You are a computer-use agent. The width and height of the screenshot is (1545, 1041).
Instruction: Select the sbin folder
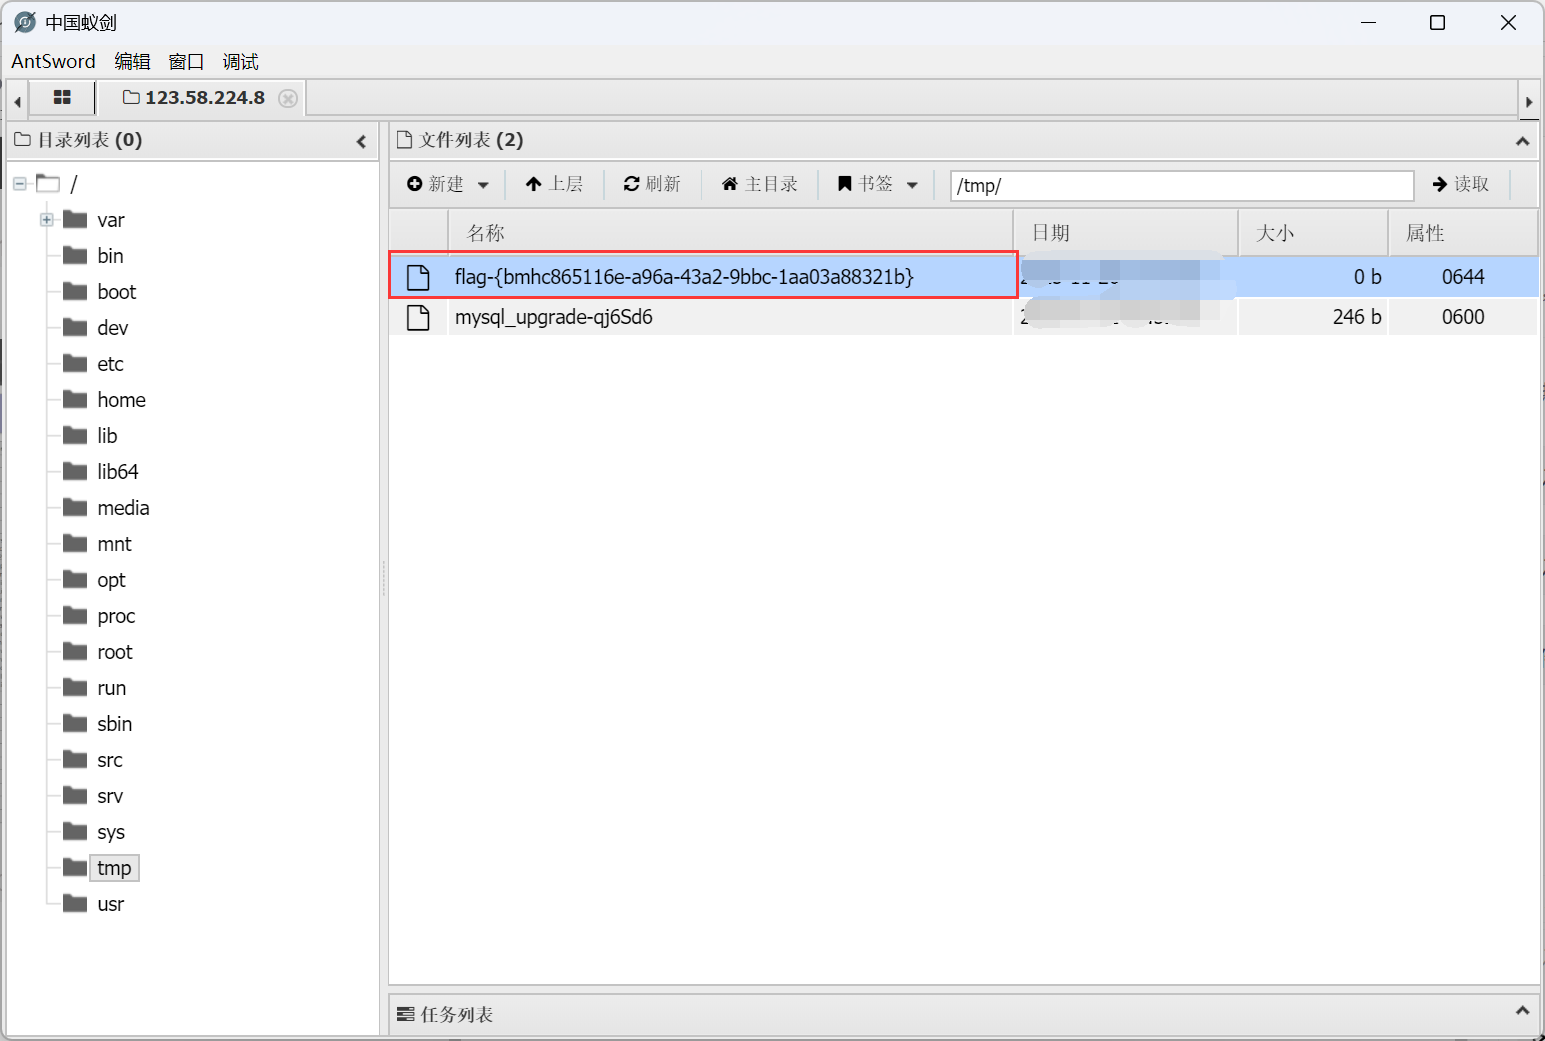114,724
